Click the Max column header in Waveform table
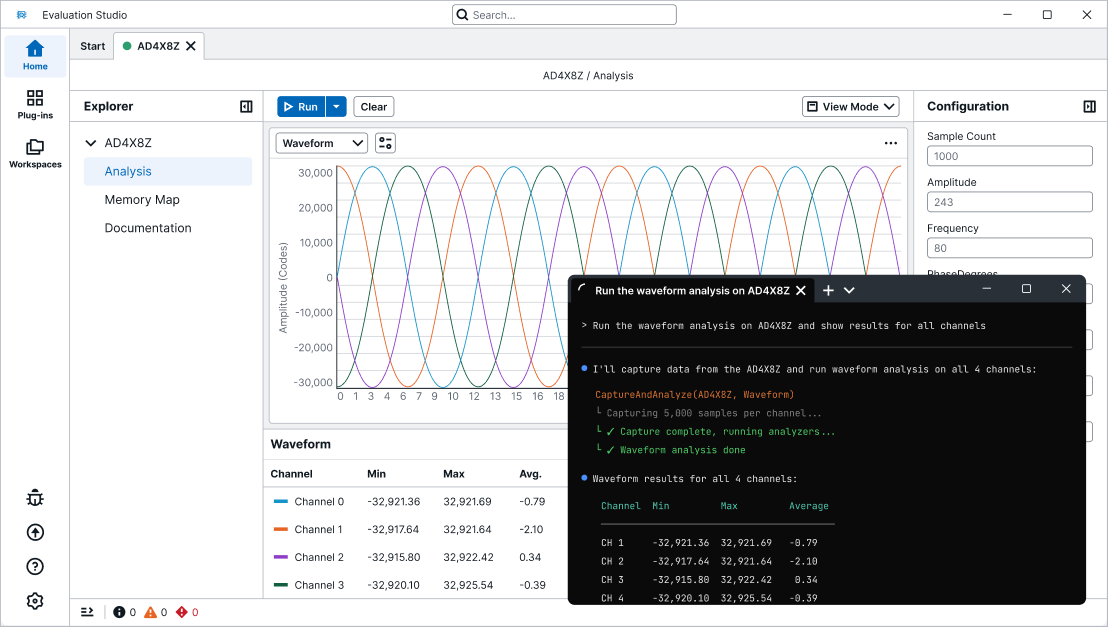 click(454, 474)
